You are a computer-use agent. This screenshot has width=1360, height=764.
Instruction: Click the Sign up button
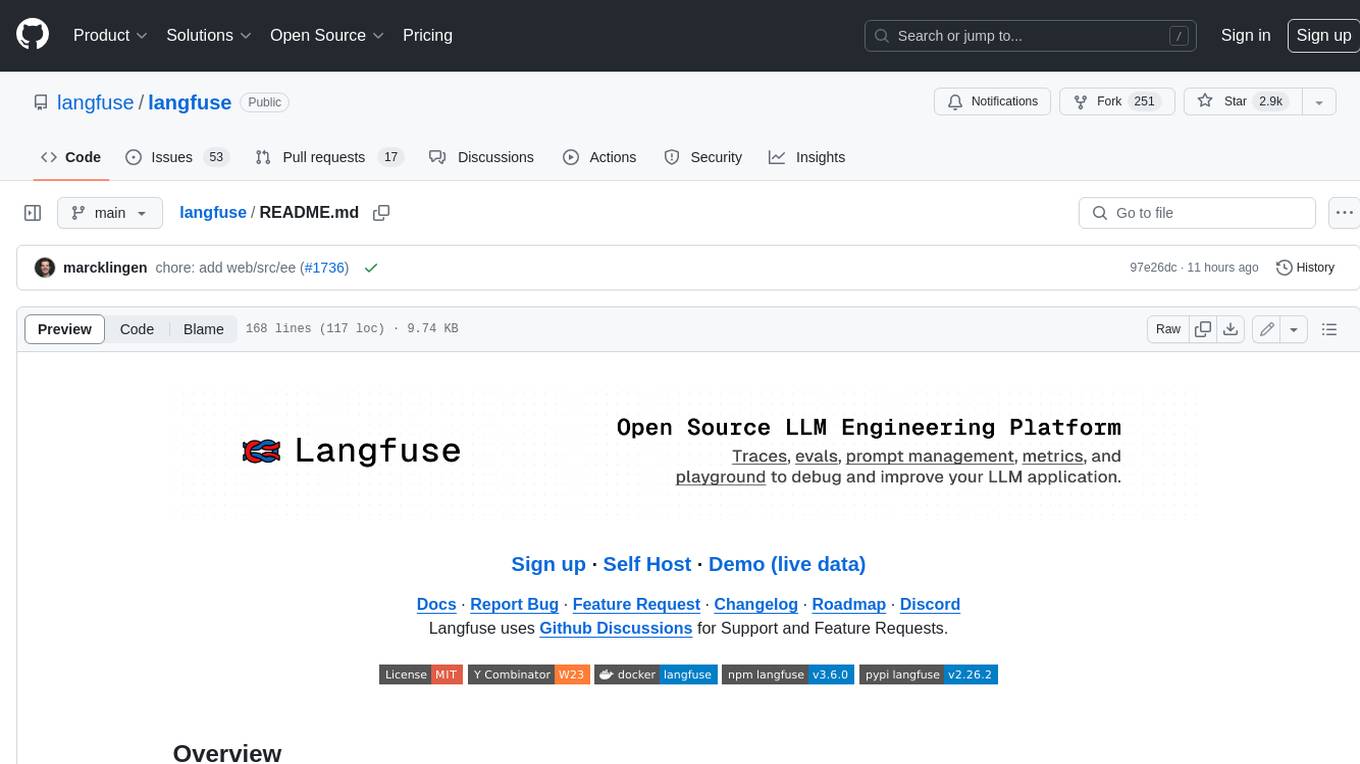pos(1323,35)
